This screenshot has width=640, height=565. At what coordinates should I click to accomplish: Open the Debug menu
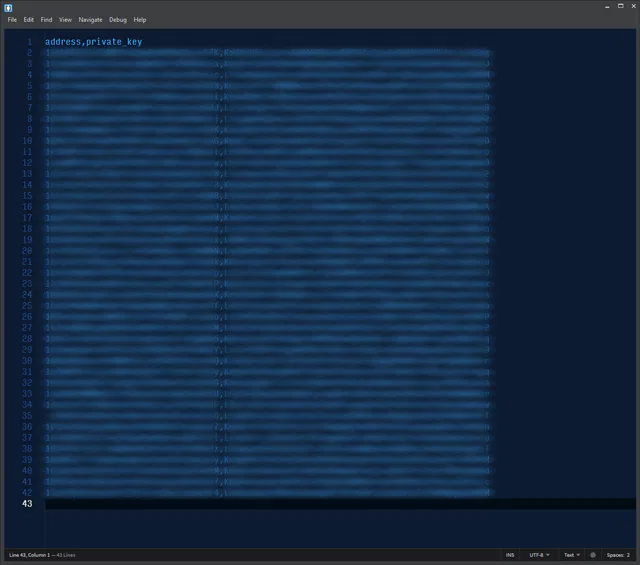coord(118,19)
